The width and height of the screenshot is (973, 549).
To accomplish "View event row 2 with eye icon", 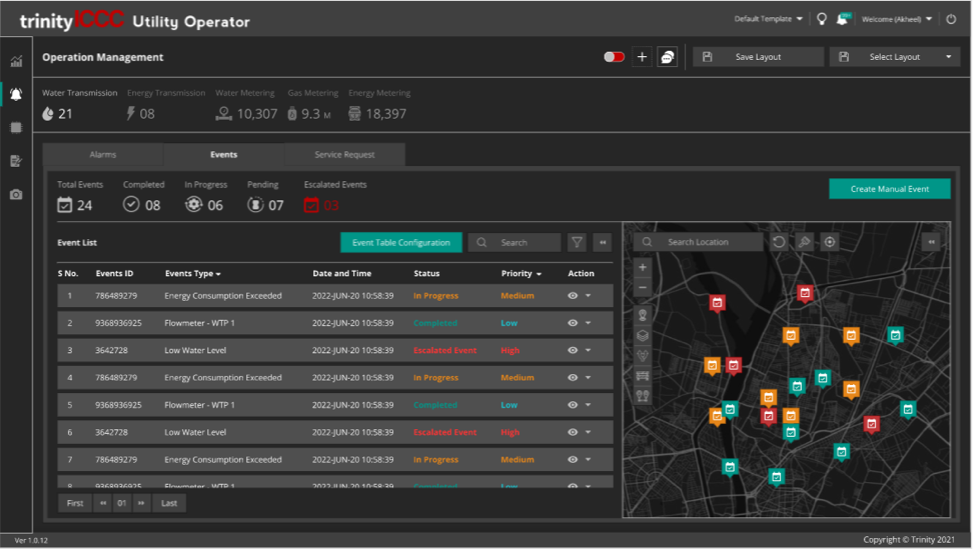I will (x=573, y=323).
